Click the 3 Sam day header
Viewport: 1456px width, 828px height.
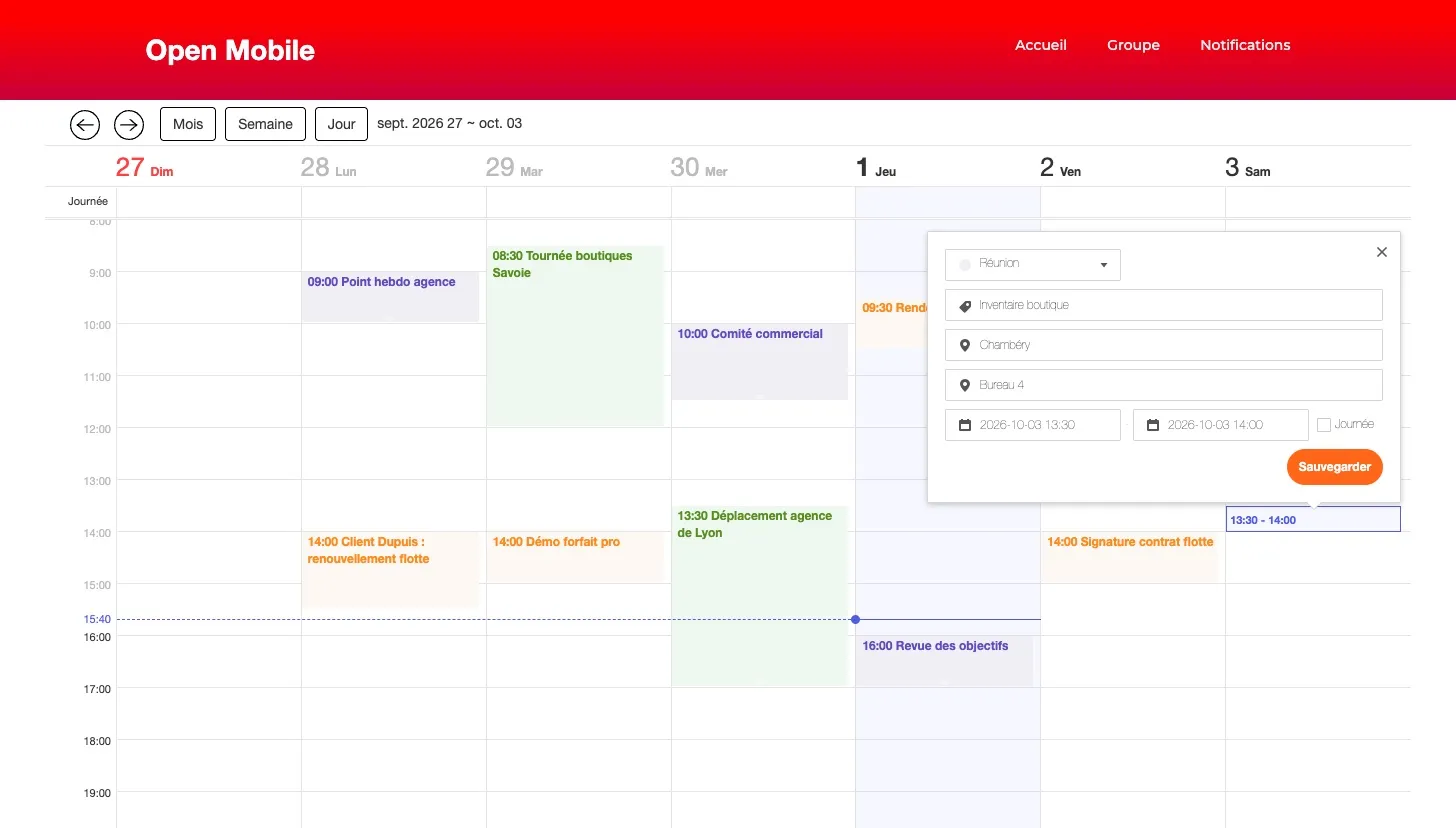click(1248, 167)
